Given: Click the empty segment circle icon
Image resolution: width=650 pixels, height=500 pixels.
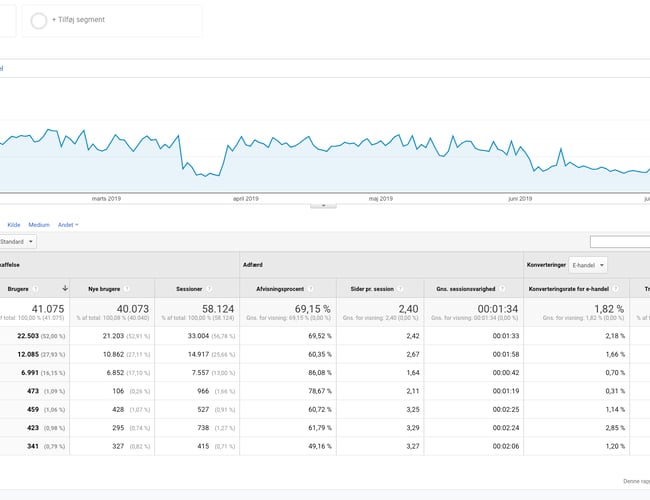Looking at the screenshot, I should pos(39,20).
